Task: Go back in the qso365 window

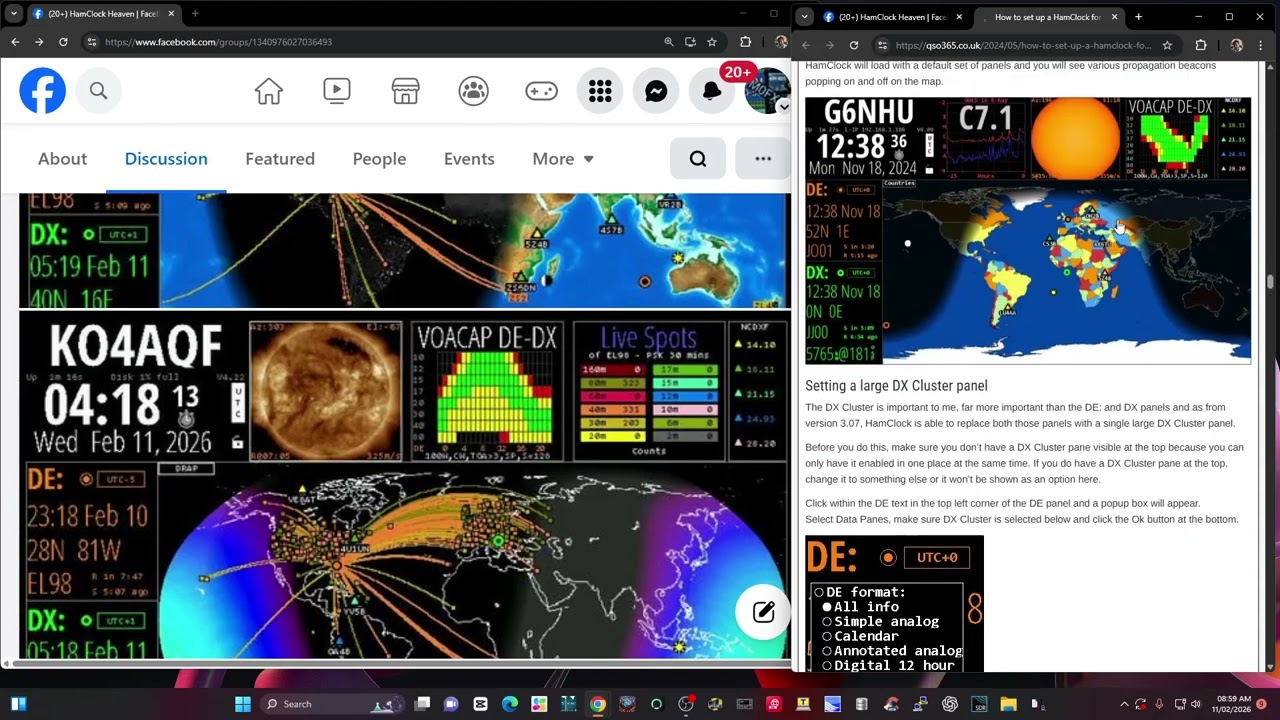Action: click(806, 45)
